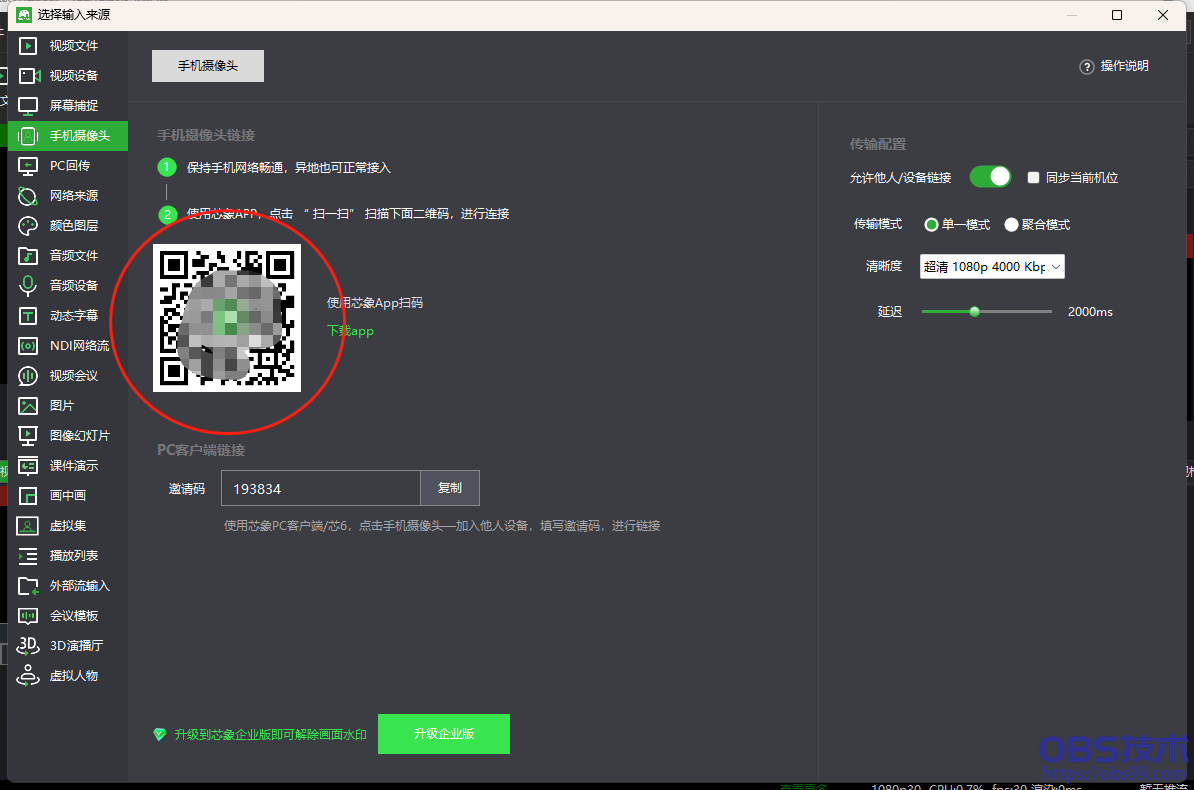The image size is (1194, 790).
Task: Open 动态字幕 in the source list
Action: click(74, 315)
